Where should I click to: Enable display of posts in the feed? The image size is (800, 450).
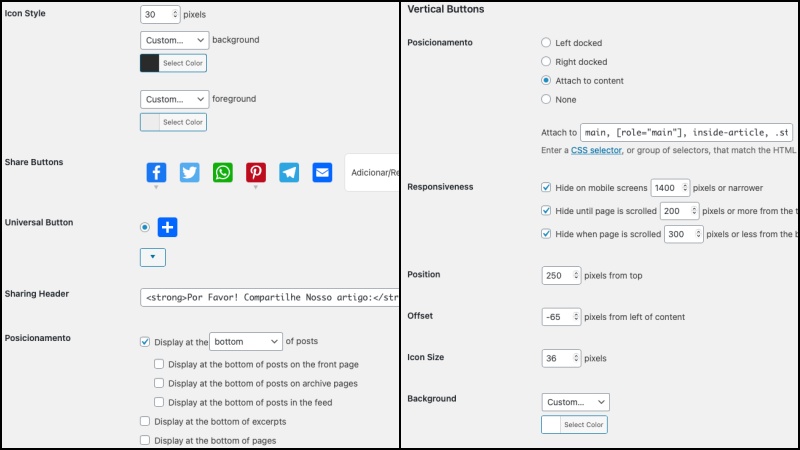tap(159, 402)
